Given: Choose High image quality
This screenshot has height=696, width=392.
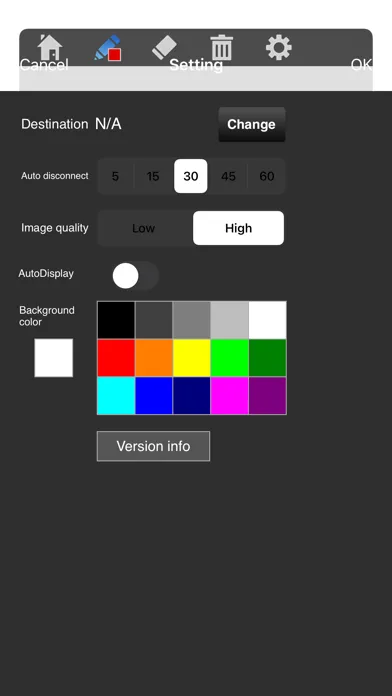Looking at the screenshot, I should tap(238, 228).
